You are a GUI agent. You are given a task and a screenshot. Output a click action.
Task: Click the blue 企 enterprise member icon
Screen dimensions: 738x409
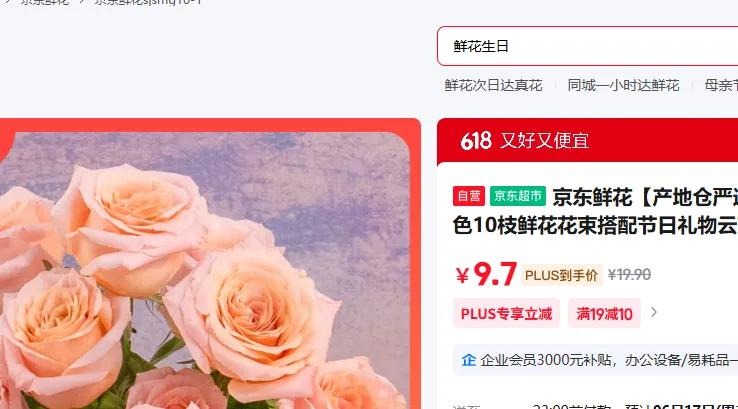(x=468, y=360)
